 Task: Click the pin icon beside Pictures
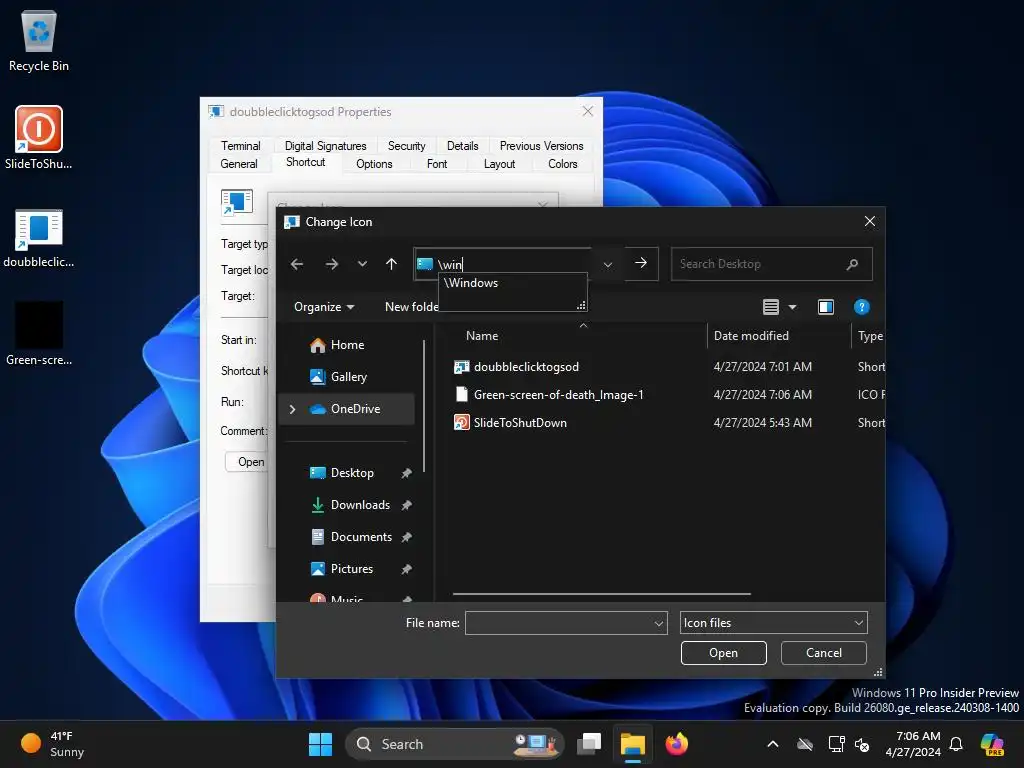406,569
